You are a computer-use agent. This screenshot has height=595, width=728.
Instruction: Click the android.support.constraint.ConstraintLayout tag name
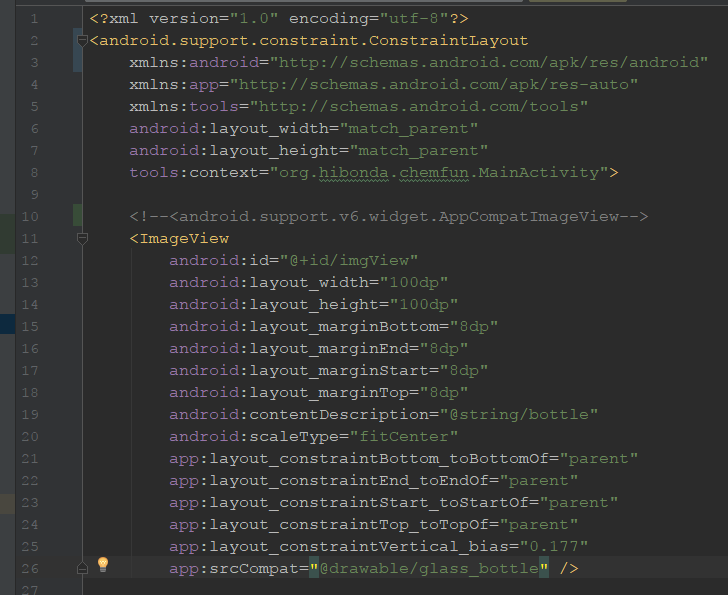tap(314, 41)
